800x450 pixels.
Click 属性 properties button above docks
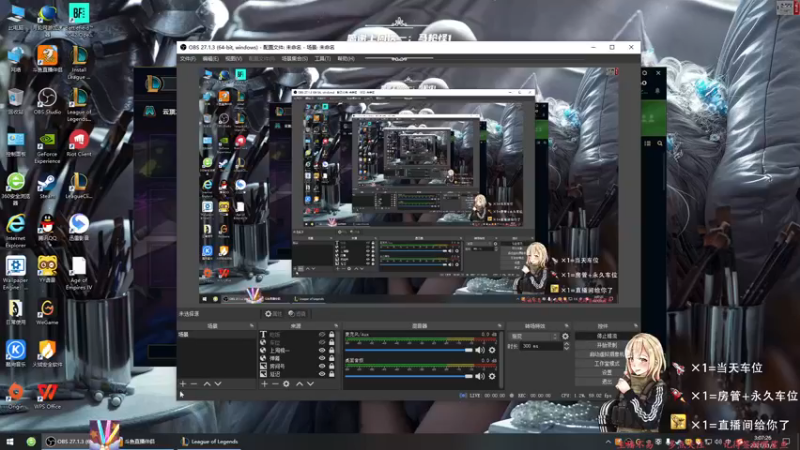point(273,314)
